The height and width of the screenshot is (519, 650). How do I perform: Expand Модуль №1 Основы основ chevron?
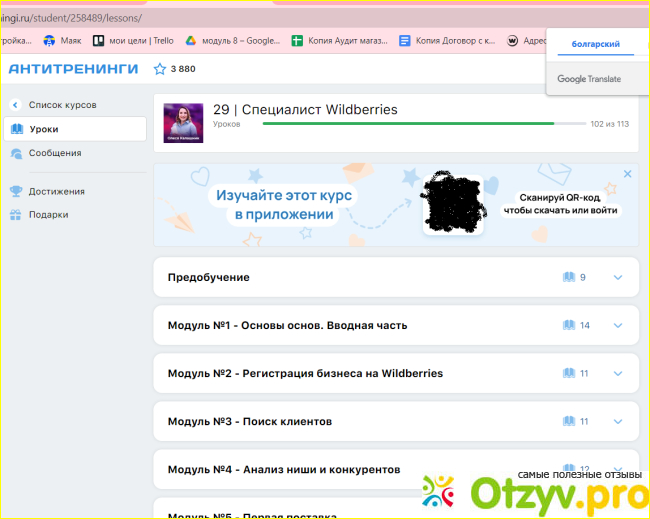[617, 325]
